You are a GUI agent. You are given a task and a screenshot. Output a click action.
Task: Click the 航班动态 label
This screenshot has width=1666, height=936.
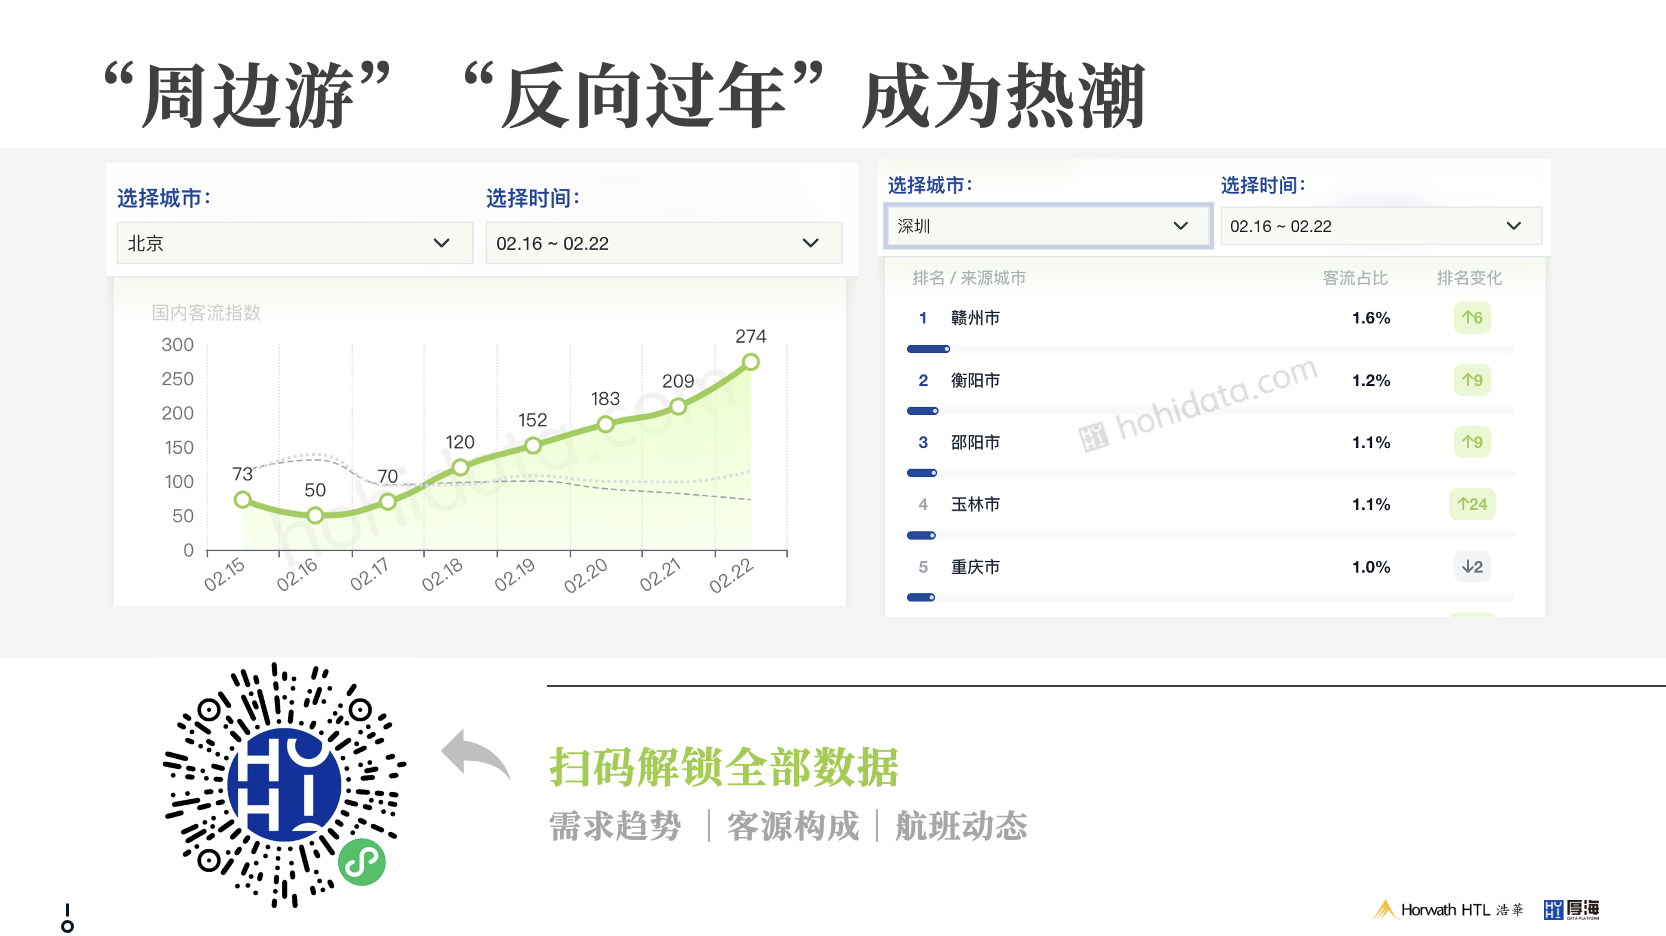click(961, 826)
